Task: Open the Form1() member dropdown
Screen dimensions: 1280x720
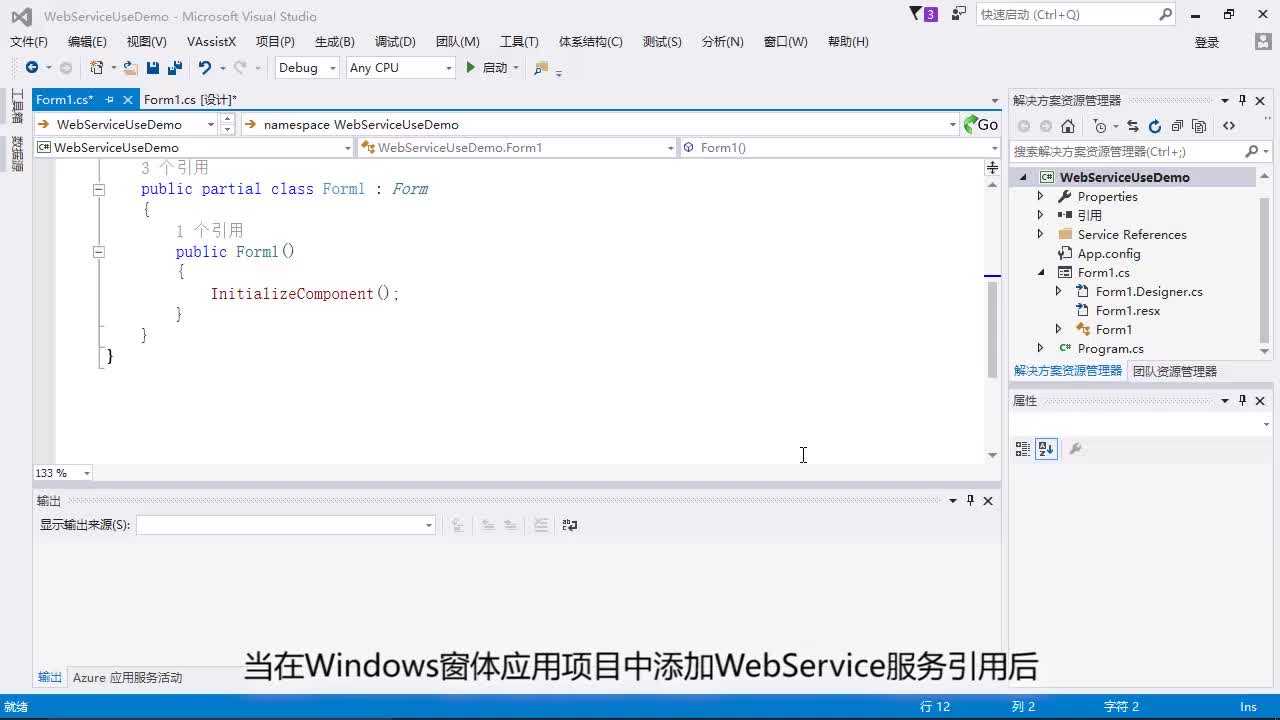Action: click(840, 147)
